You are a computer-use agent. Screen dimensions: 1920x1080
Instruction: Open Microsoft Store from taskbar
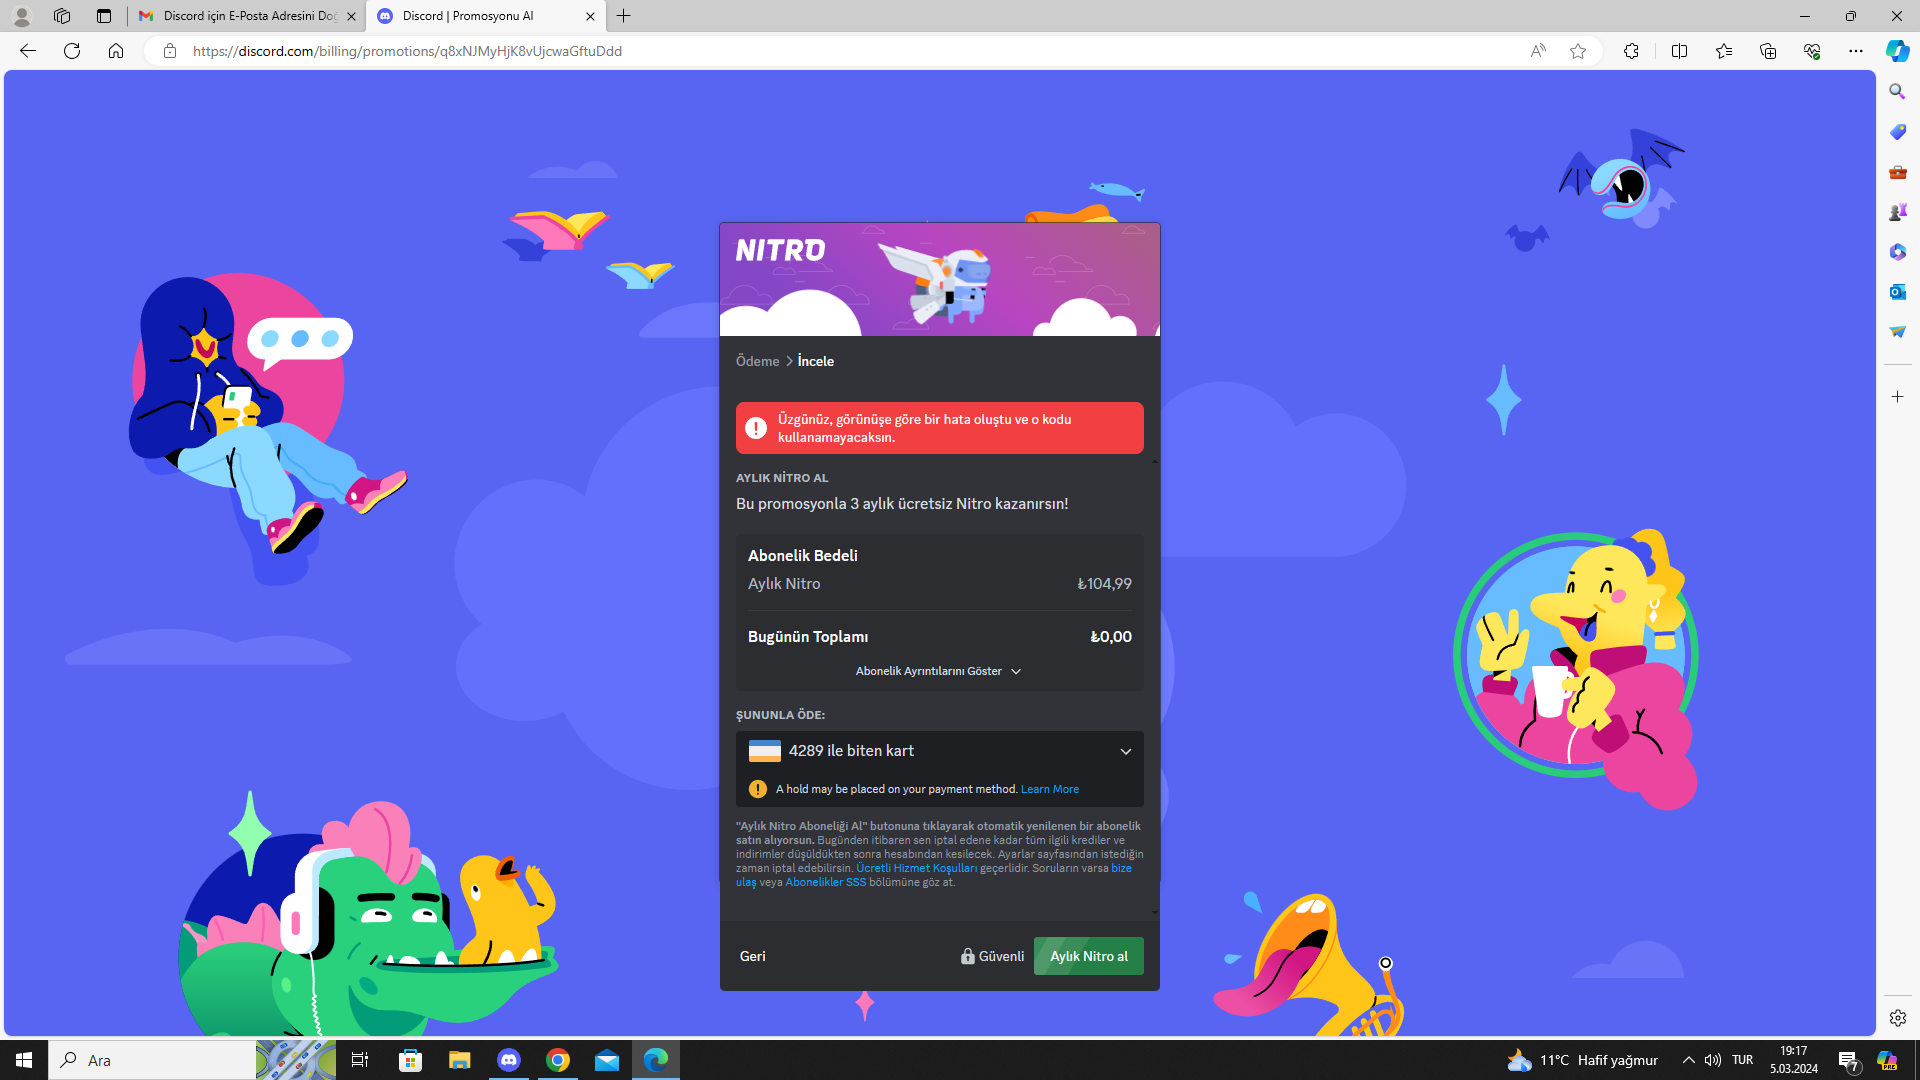(410, 1060)
